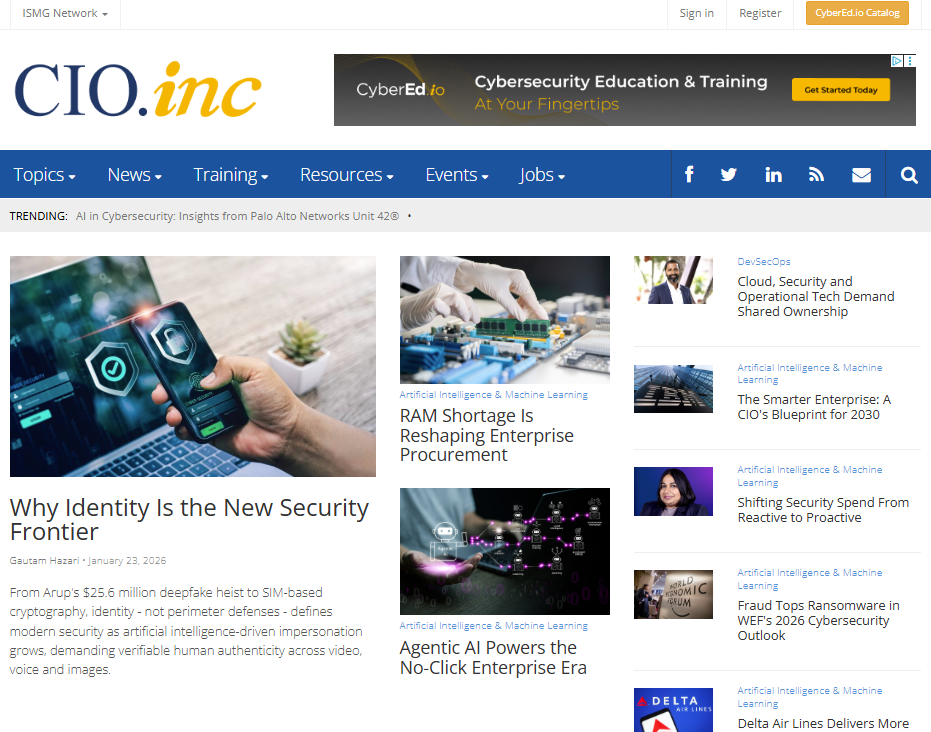The width and height of the screenshot is (931, 732).
Task: Open the News menu
Action: pyautogui.click(x=135, y=175)
